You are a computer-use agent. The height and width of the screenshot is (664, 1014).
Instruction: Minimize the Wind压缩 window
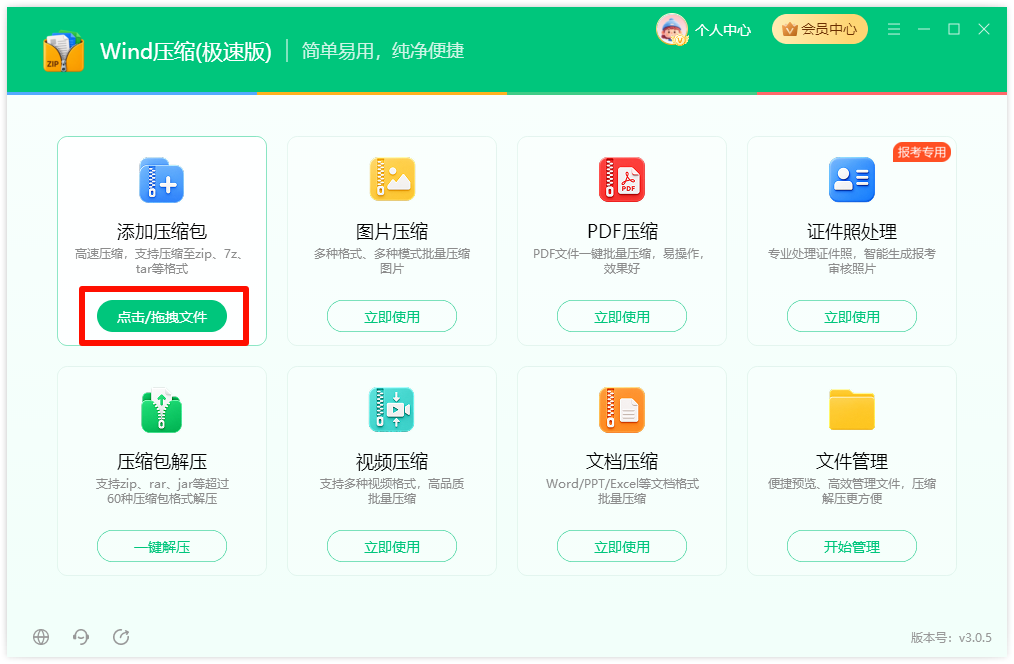(x=923, y=29)
